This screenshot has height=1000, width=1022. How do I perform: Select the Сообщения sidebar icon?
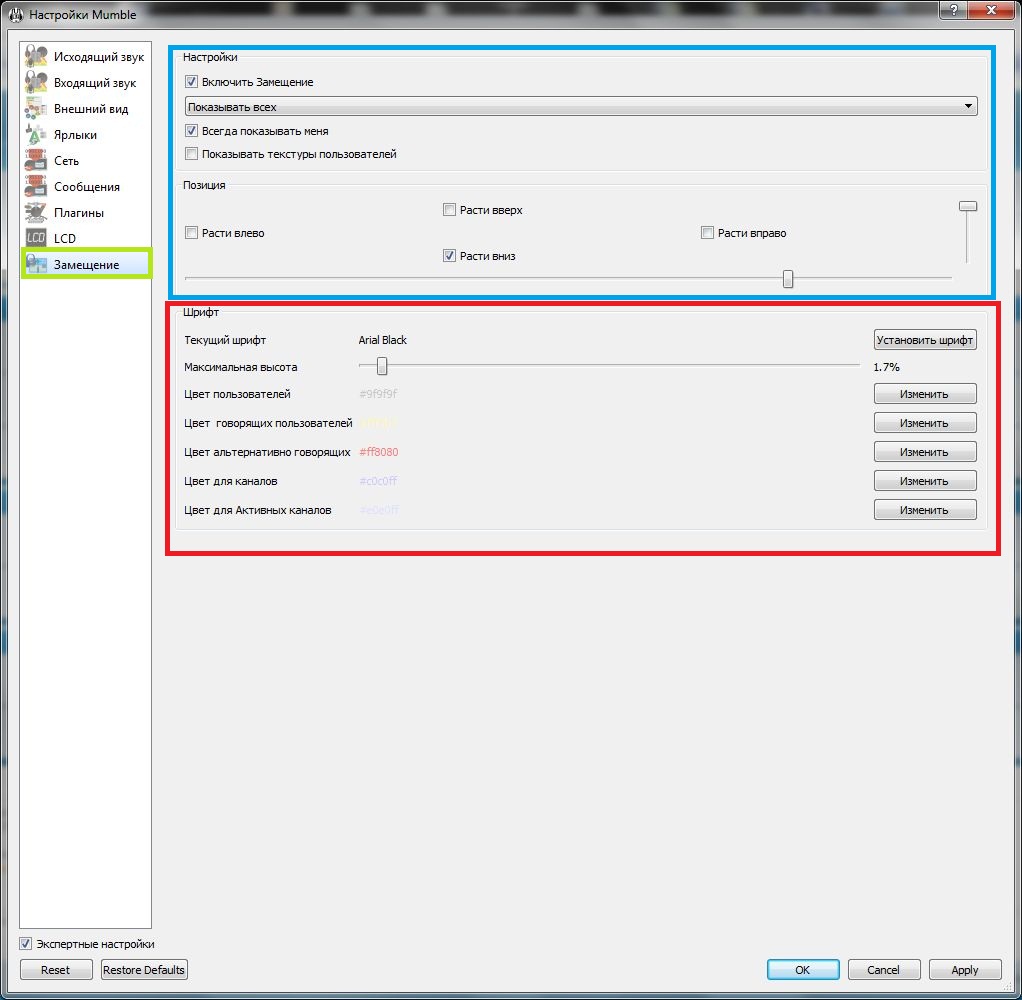tap(36, 187)
